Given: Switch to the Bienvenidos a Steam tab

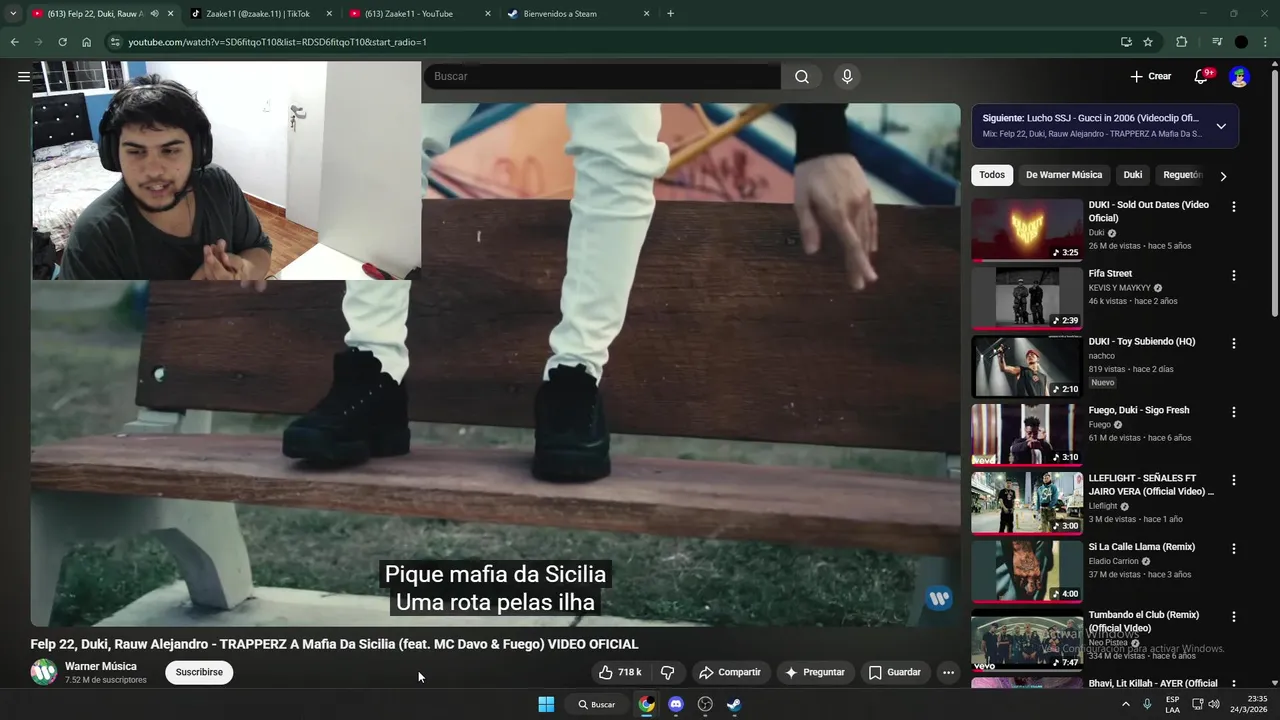Looking at the screenshot, I should tap(579, 14).
